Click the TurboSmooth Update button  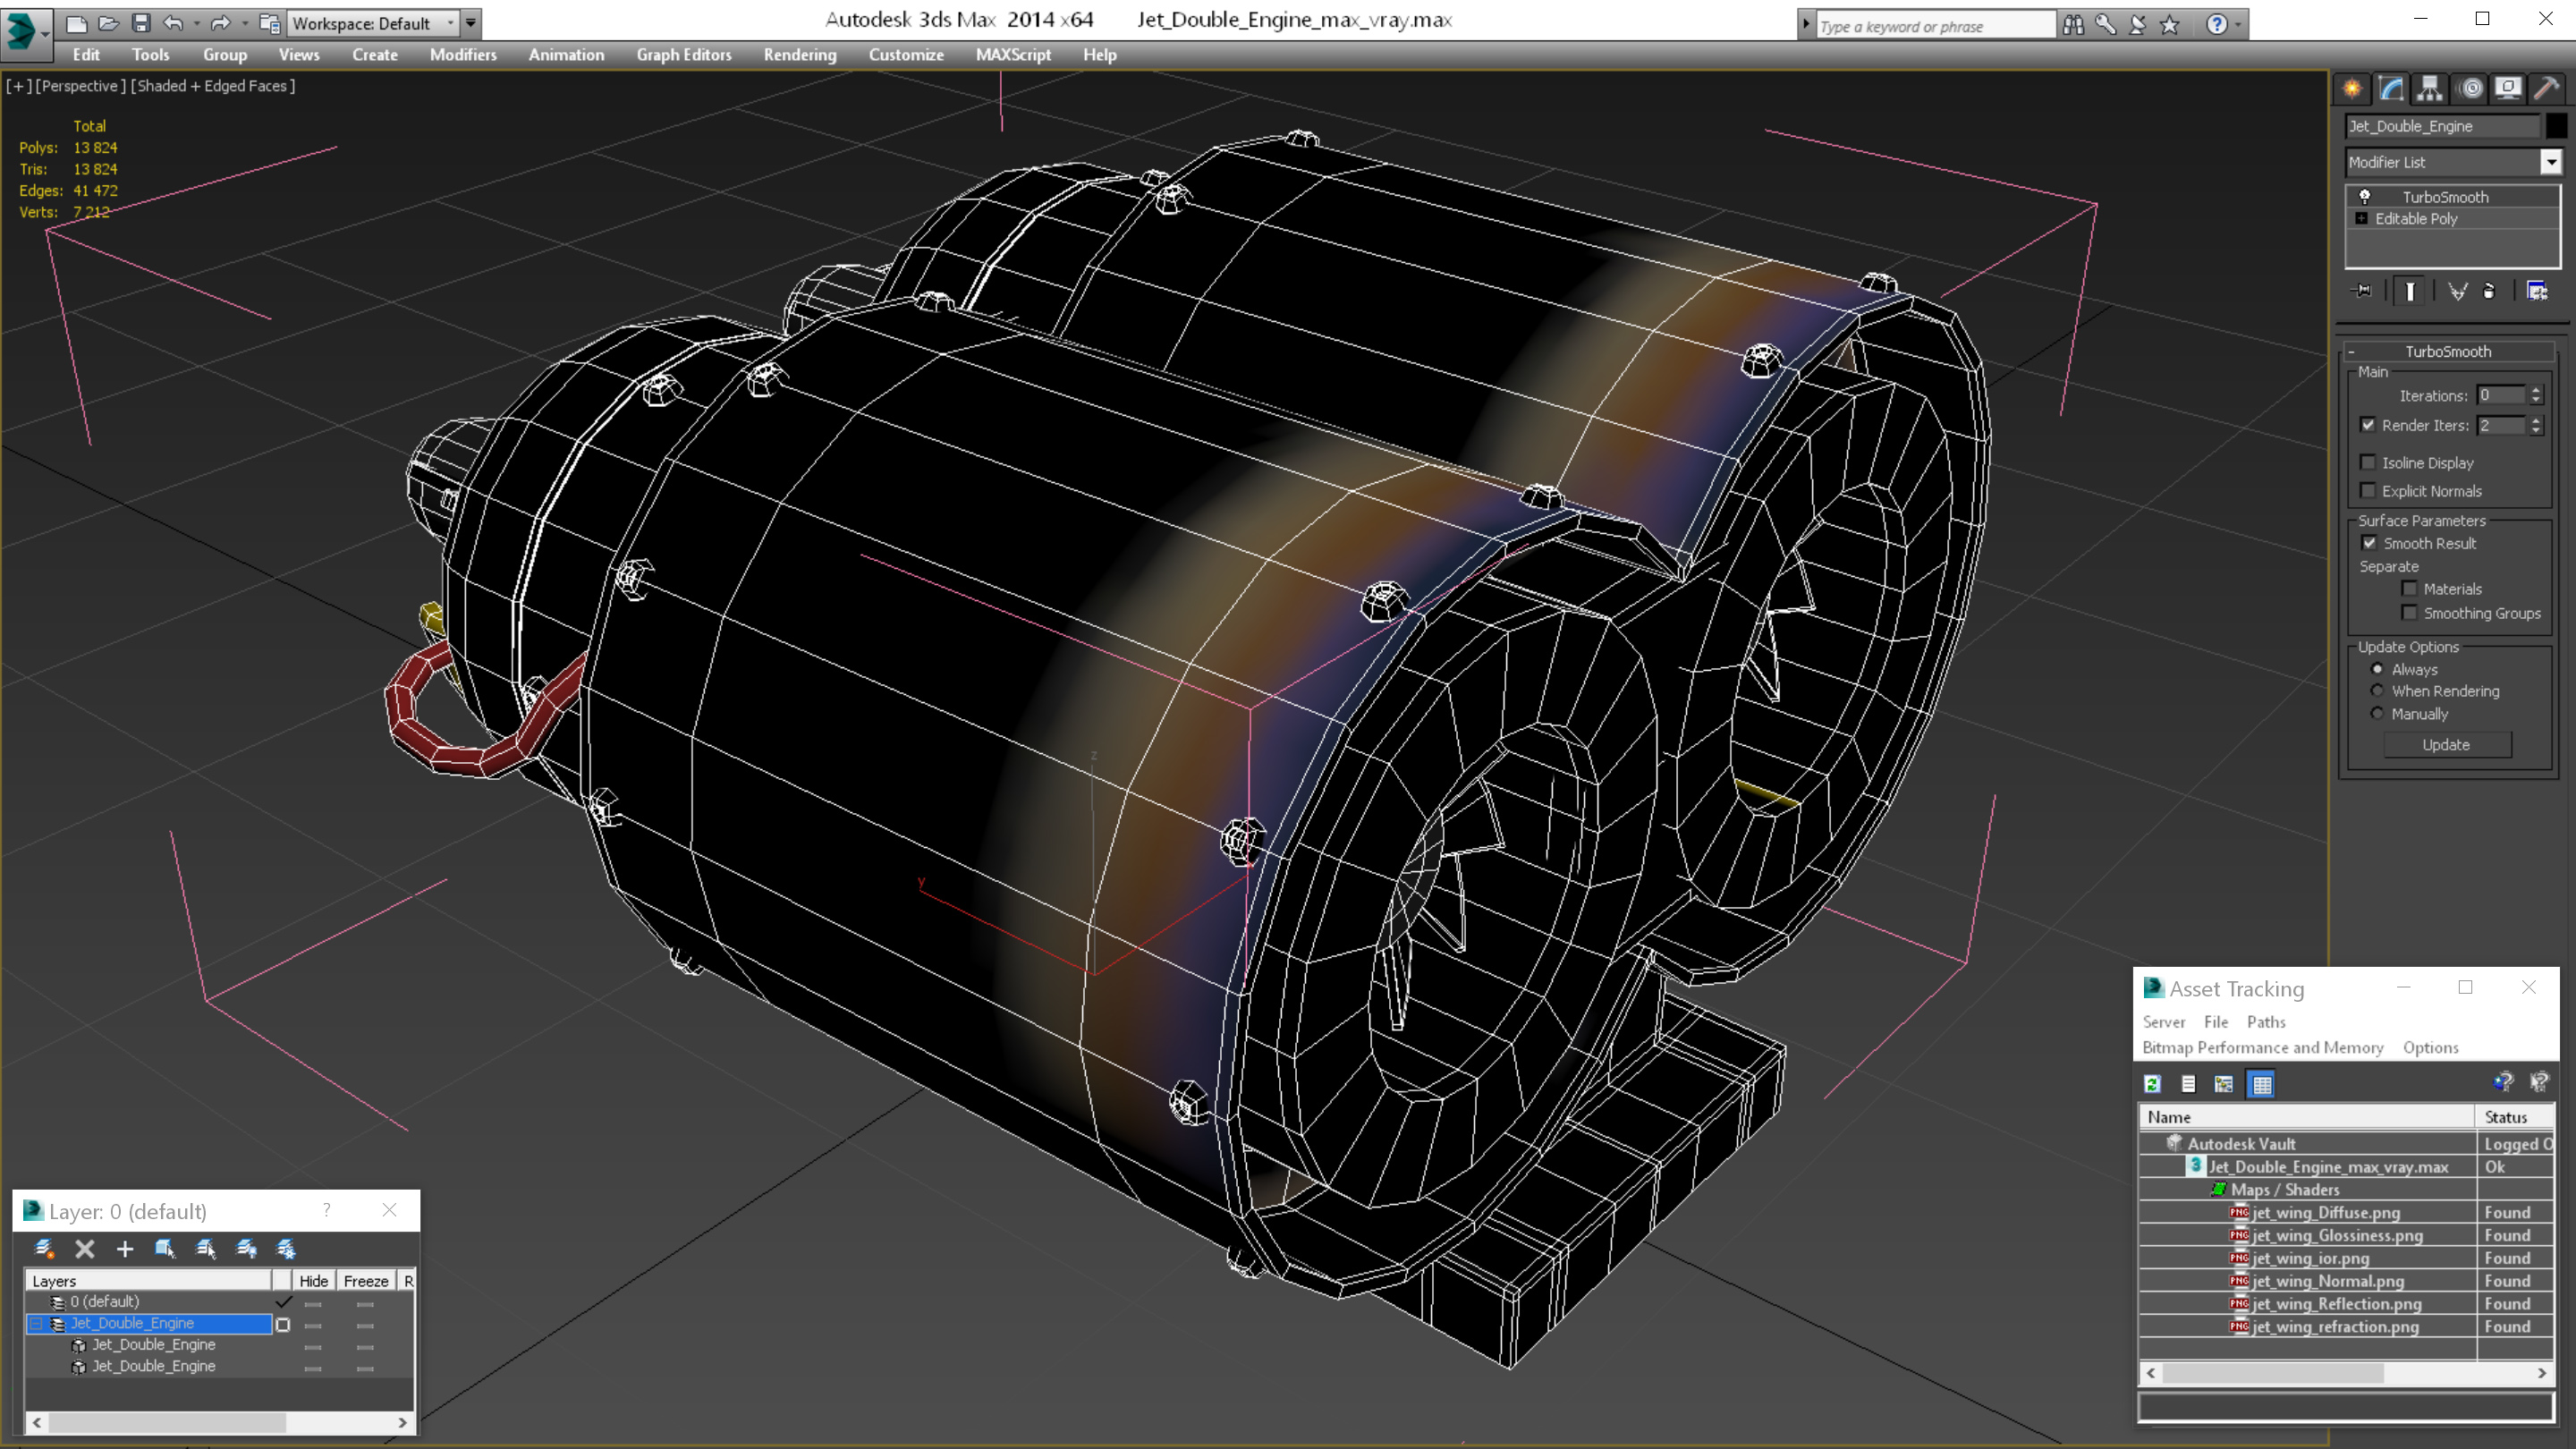2446,745
